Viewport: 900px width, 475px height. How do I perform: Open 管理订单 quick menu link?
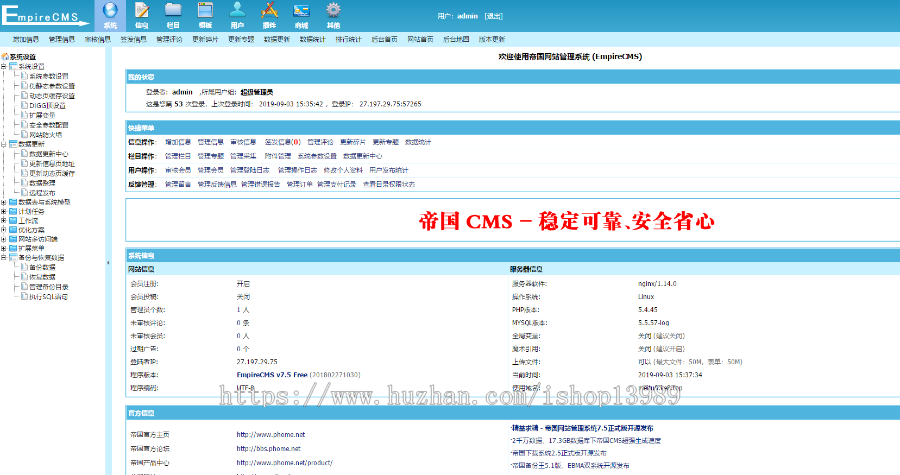pyautogui.click(x=300, y=184)
